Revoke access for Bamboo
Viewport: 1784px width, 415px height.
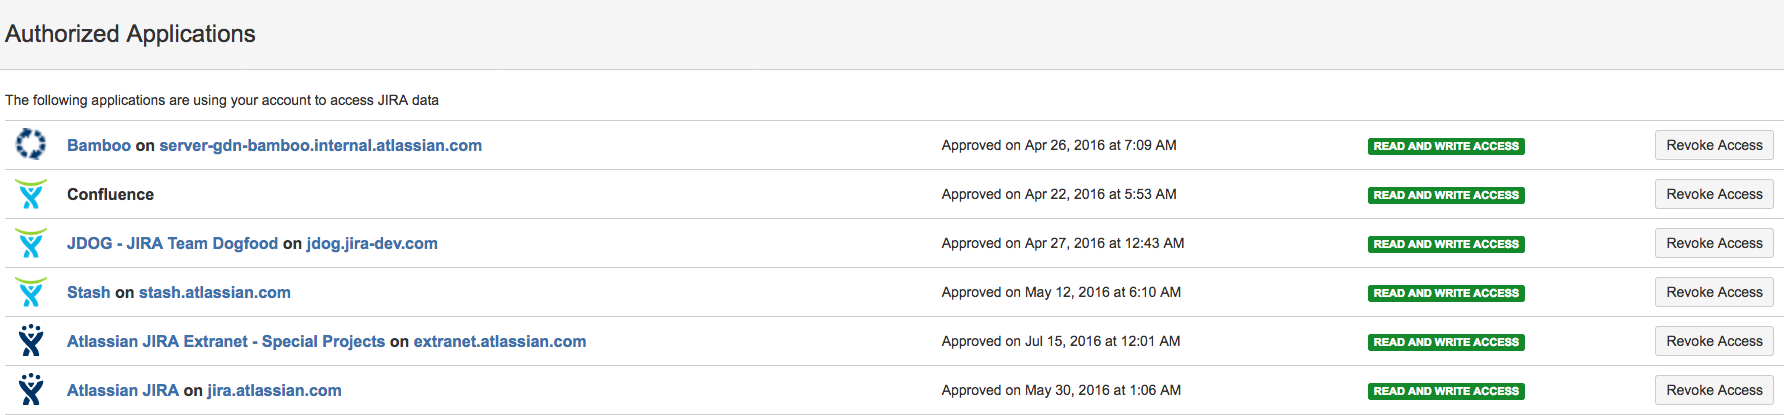point(1713,146)
